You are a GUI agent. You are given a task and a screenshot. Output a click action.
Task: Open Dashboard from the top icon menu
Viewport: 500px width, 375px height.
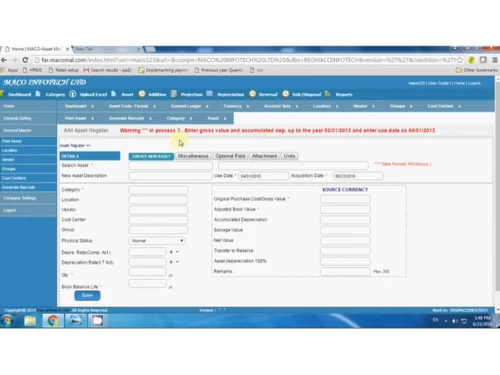19,94
